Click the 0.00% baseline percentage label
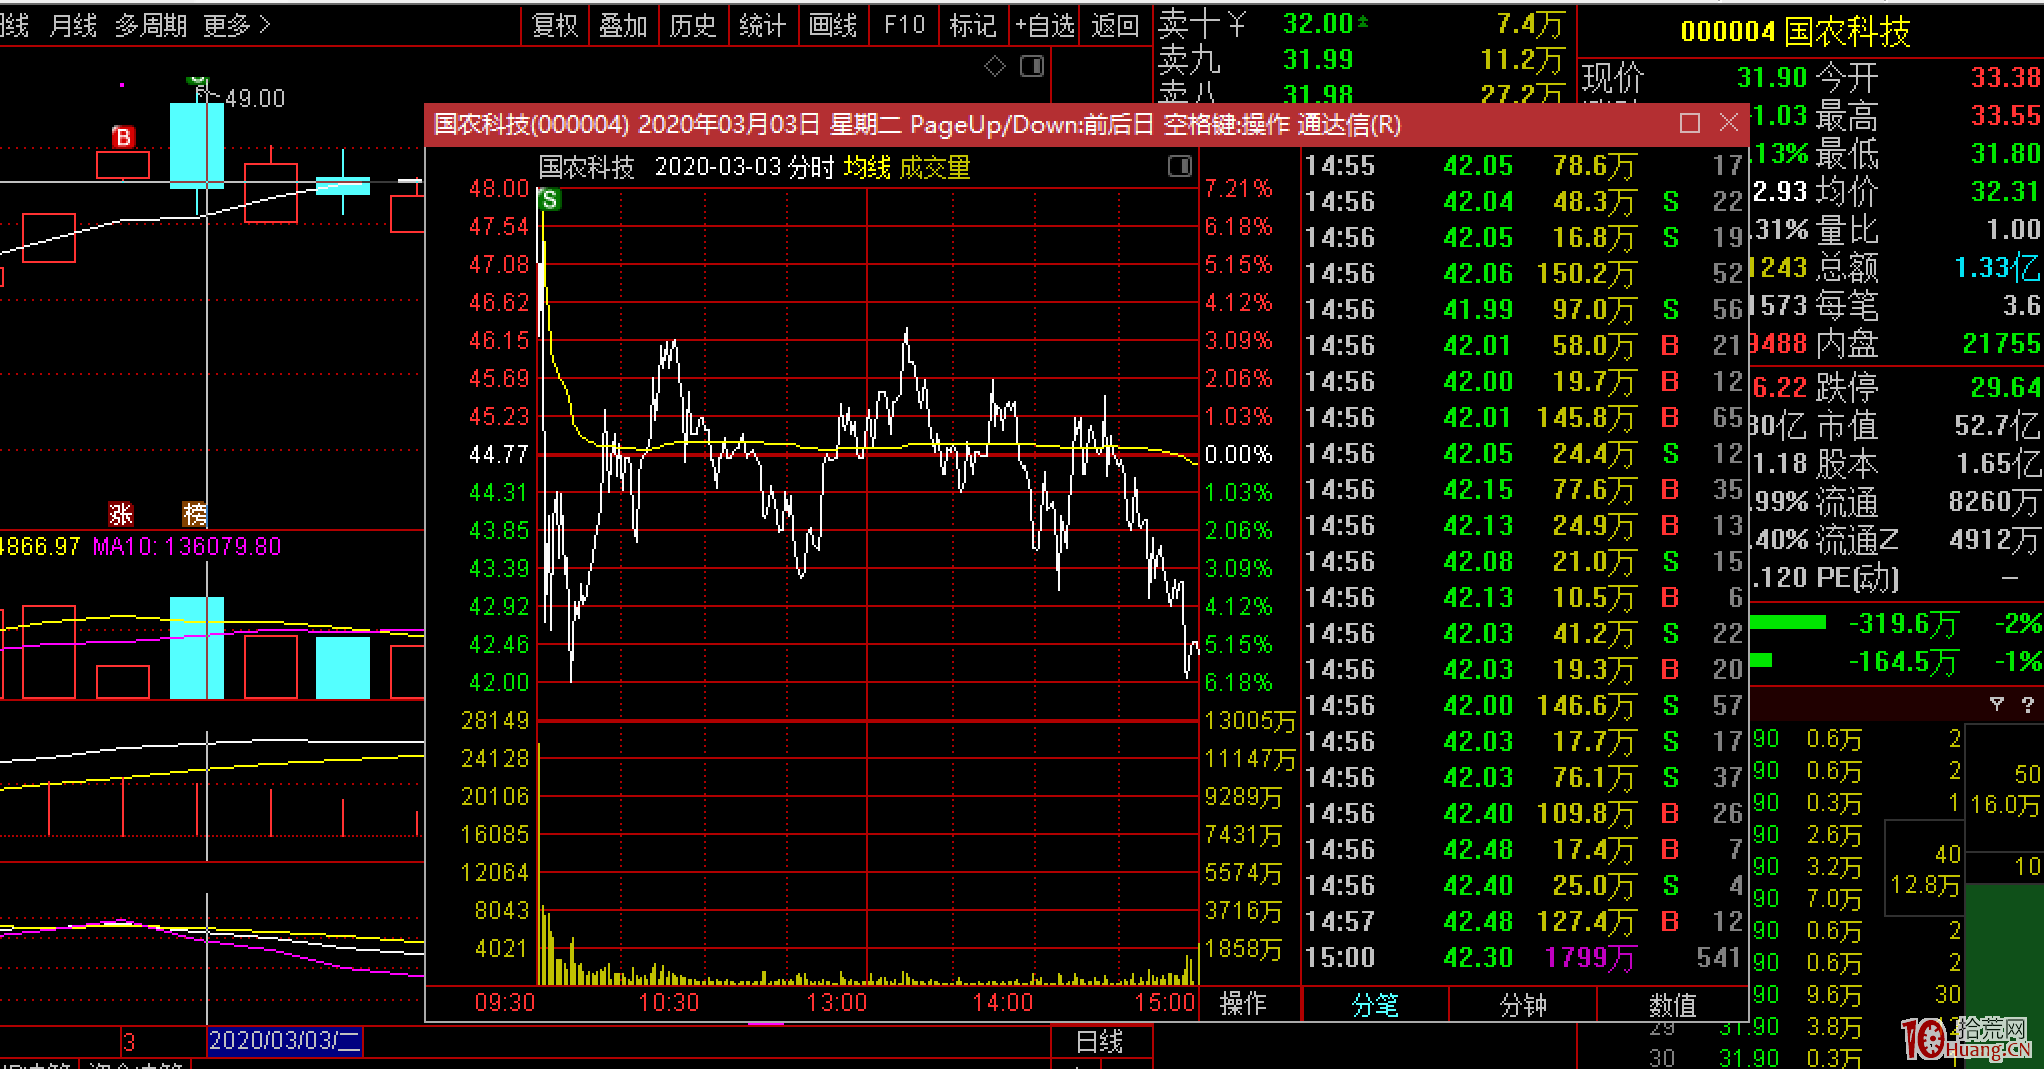2044x1069 pixels. tap(1239, 455)
